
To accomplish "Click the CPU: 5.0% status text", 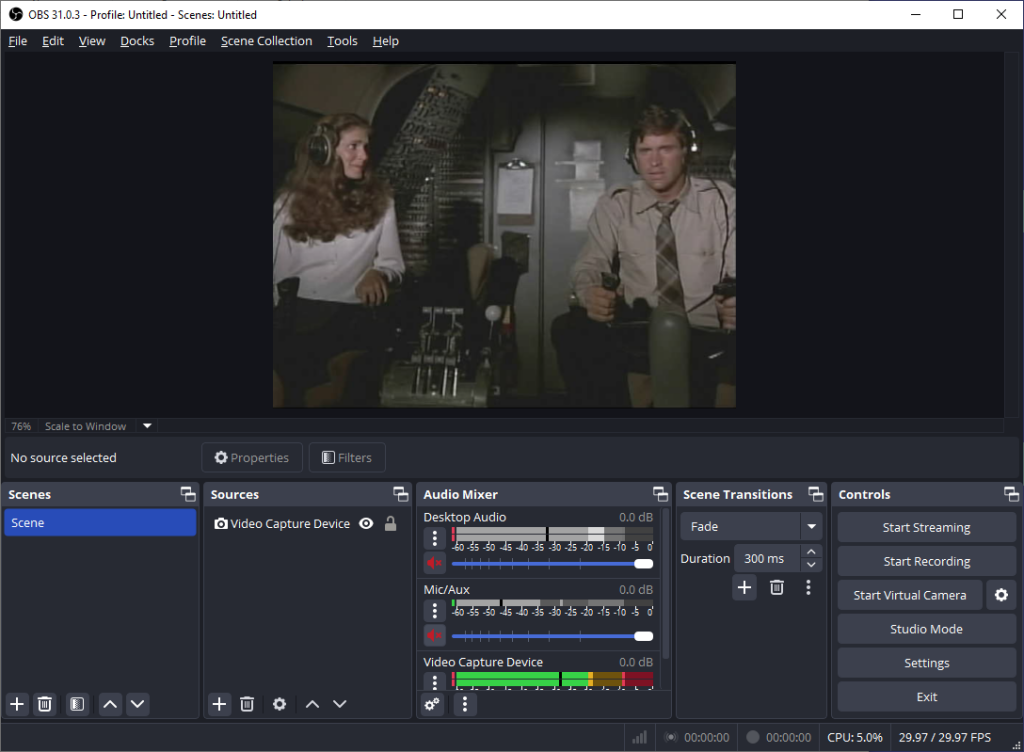I will point(855,738).
